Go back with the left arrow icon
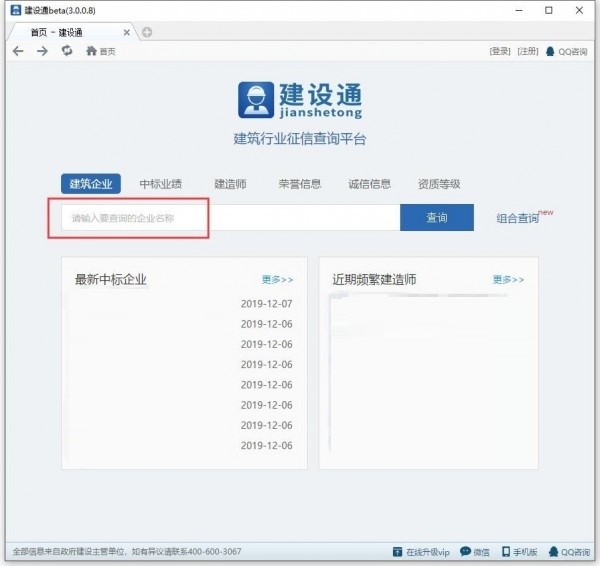The image size is (600, 566). pyautogui.click(x=18, y=51)
